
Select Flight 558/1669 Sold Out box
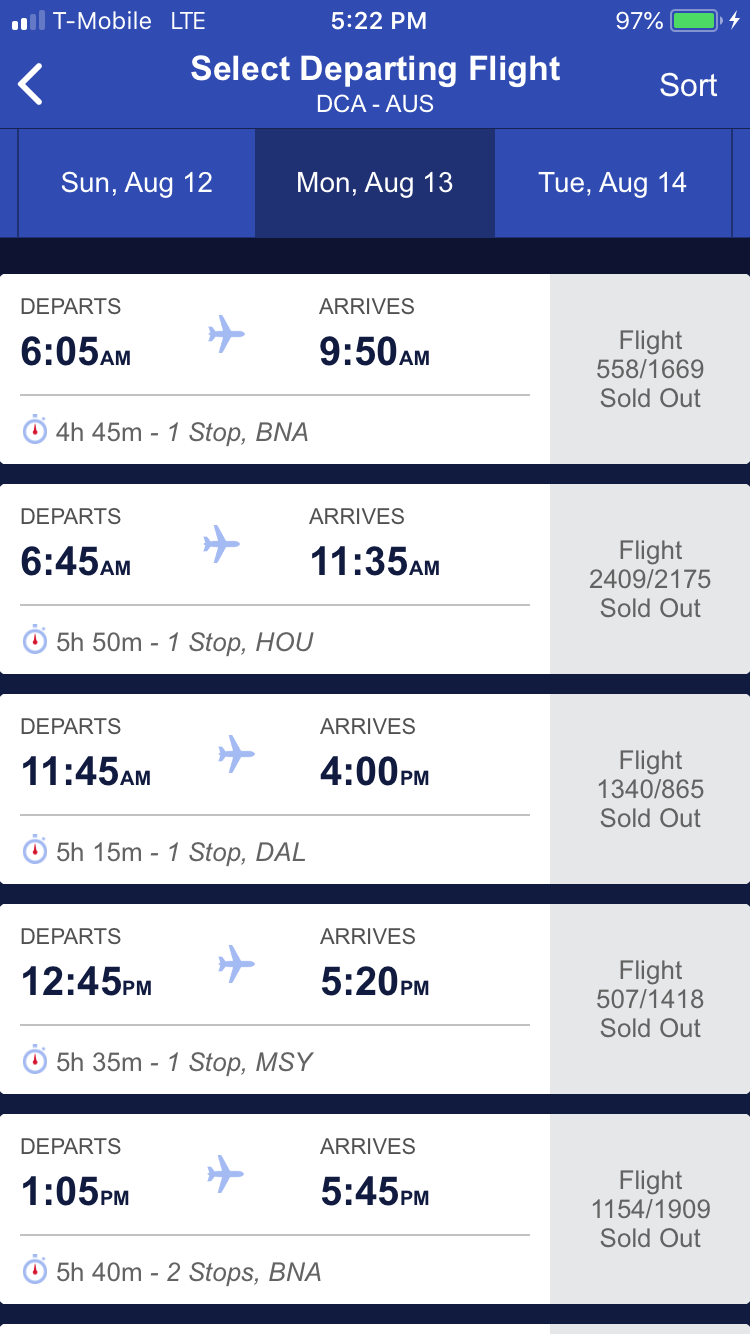point(650,369)
